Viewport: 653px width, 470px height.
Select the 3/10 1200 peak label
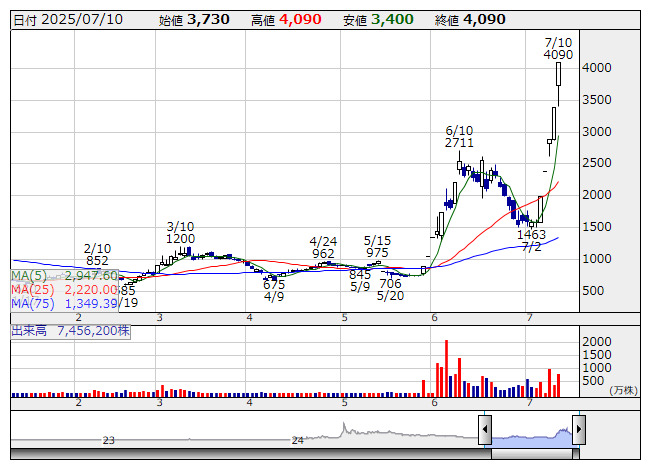[181, 232]
